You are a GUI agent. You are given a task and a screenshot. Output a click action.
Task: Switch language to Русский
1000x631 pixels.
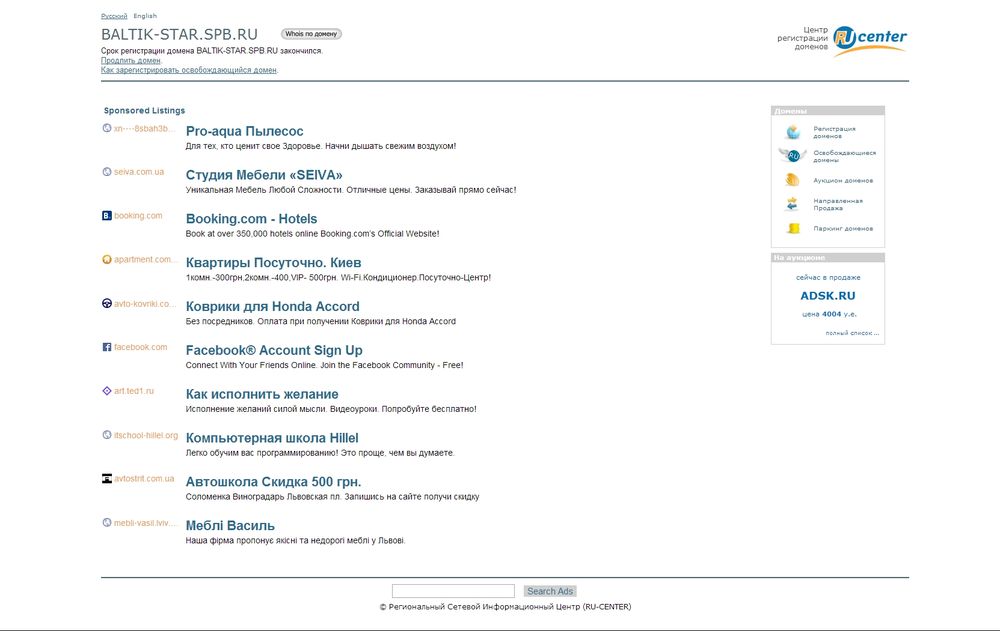114,16
